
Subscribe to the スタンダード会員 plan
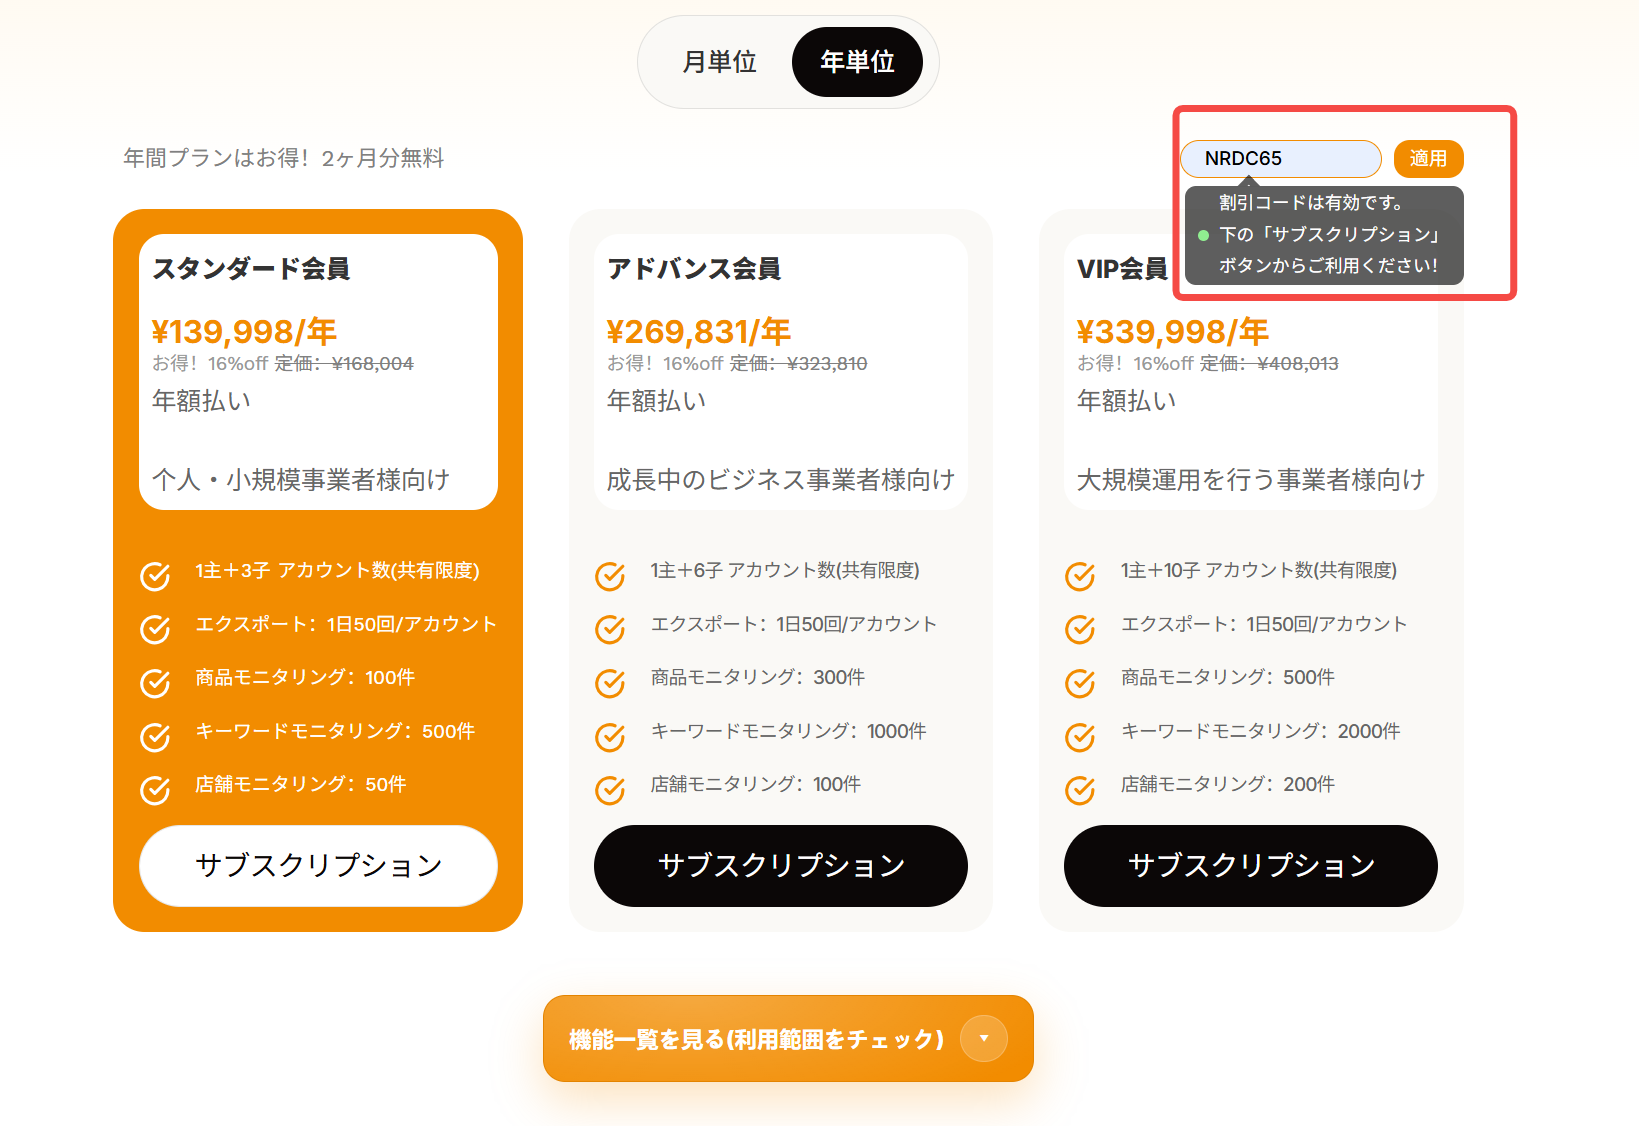(318, 866)
